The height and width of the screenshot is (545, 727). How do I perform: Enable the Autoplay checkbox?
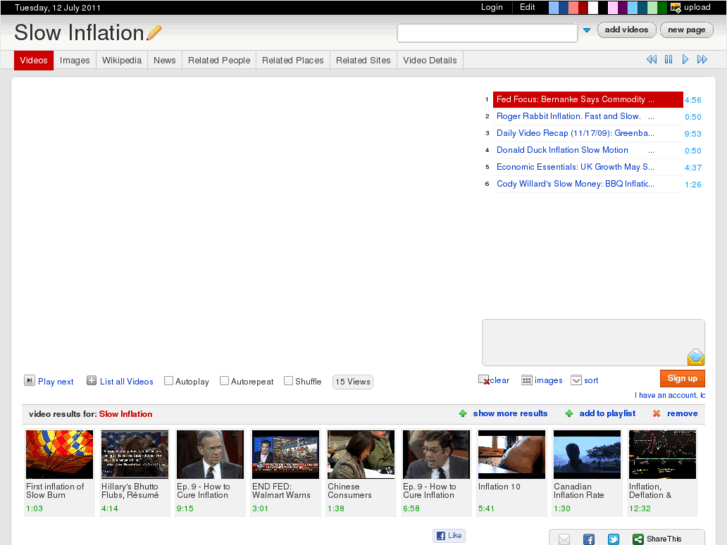(169, 381)
